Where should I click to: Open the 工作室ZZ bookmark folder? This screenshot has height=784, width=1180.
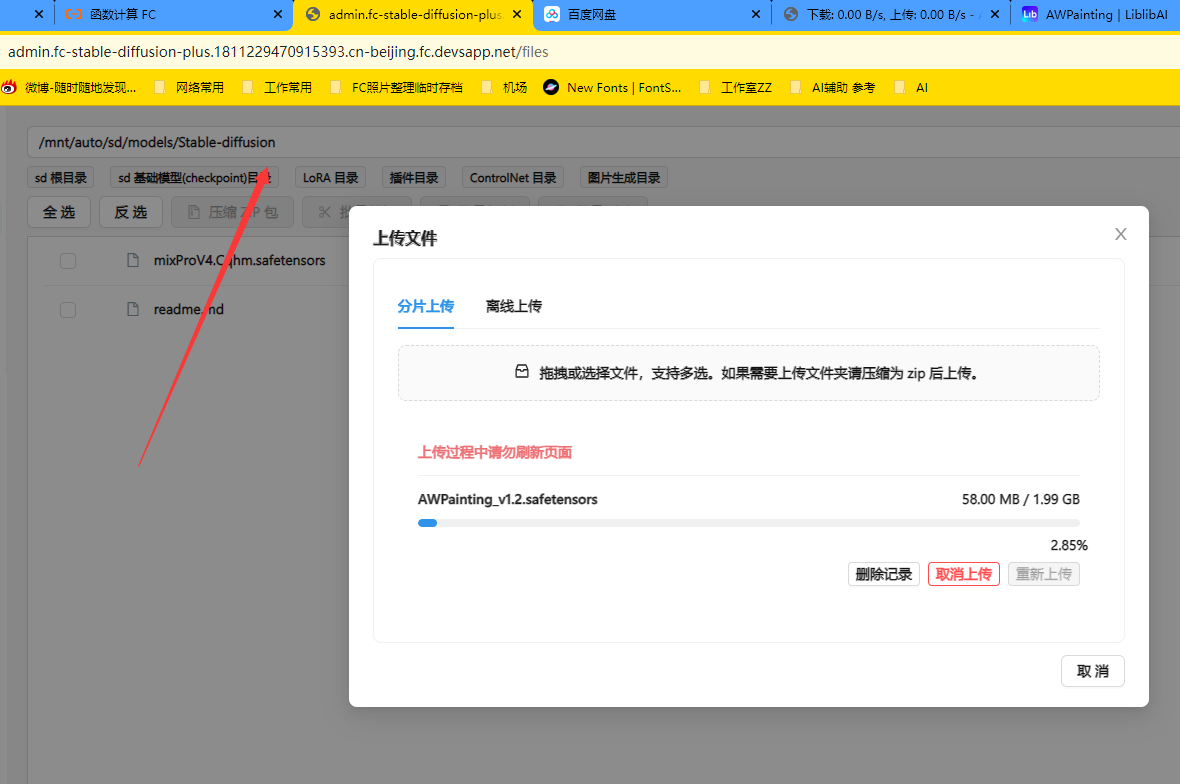[x=736, y=88]
